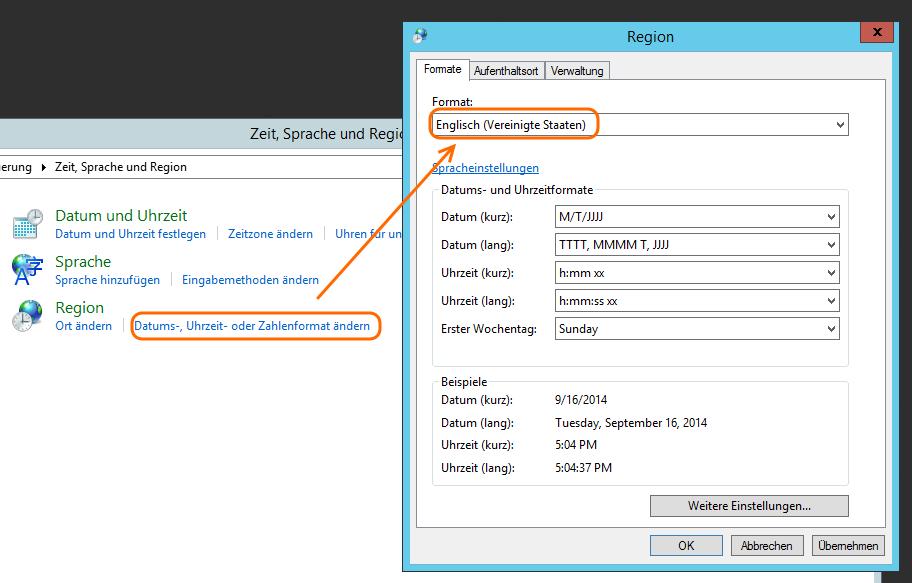Open the Format language dropdown
Viewport: 912px width, 583px height.
[x=640, y=125]
